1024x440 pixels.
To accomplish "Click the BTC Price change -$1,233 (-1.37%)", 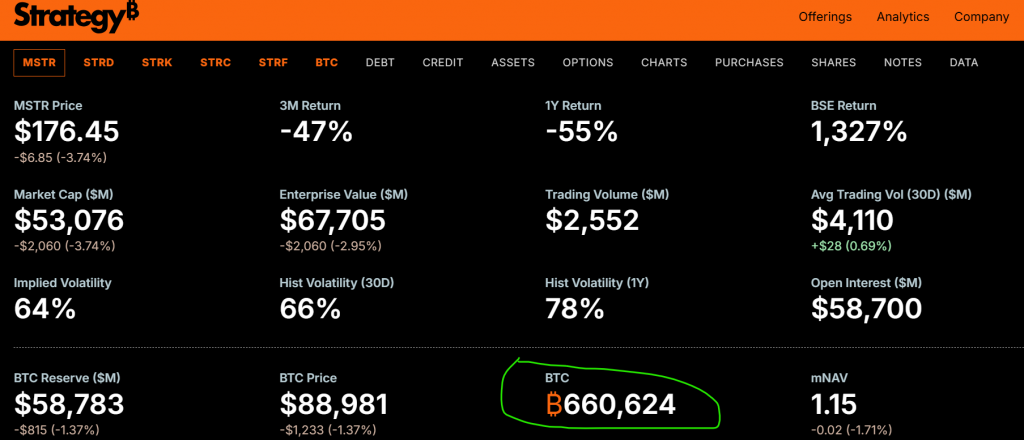I will tap(328, 430).
